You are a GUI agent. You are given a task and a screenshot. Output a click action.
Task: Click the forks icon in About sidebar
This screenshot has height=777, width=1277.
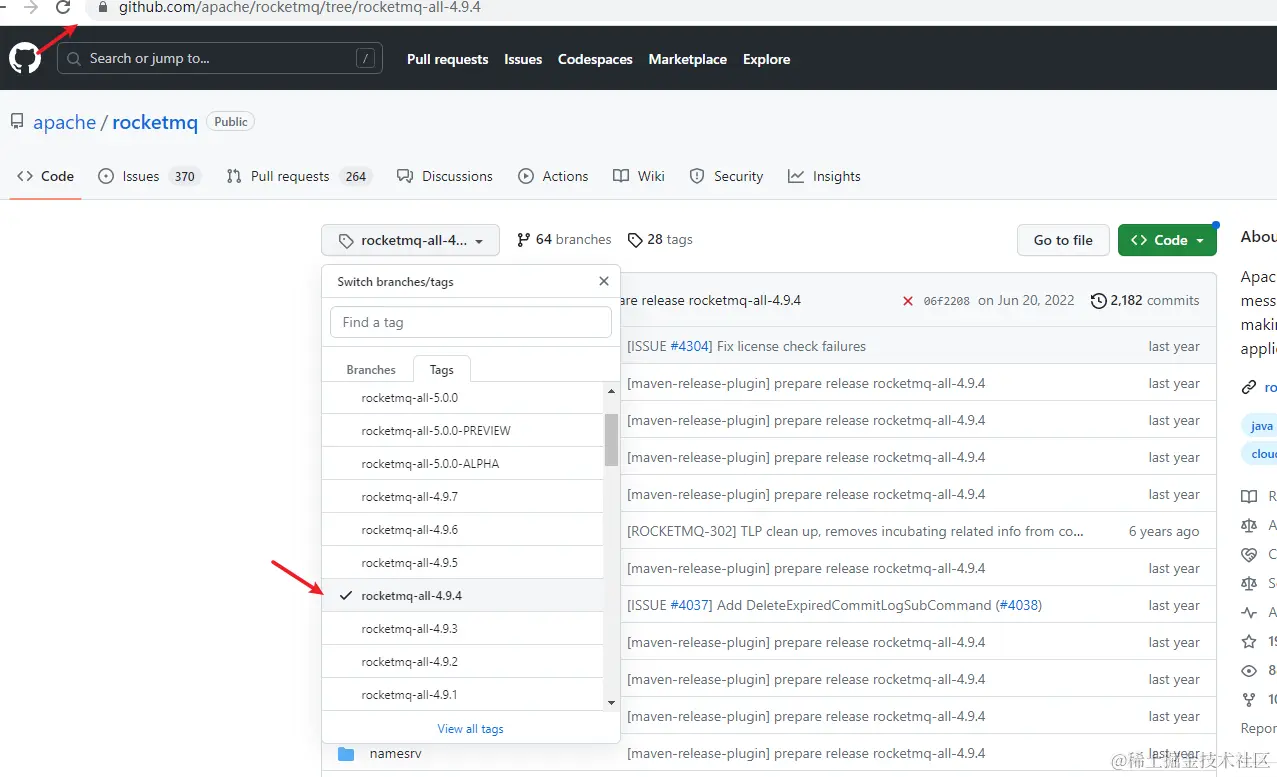coord(1248,699)
